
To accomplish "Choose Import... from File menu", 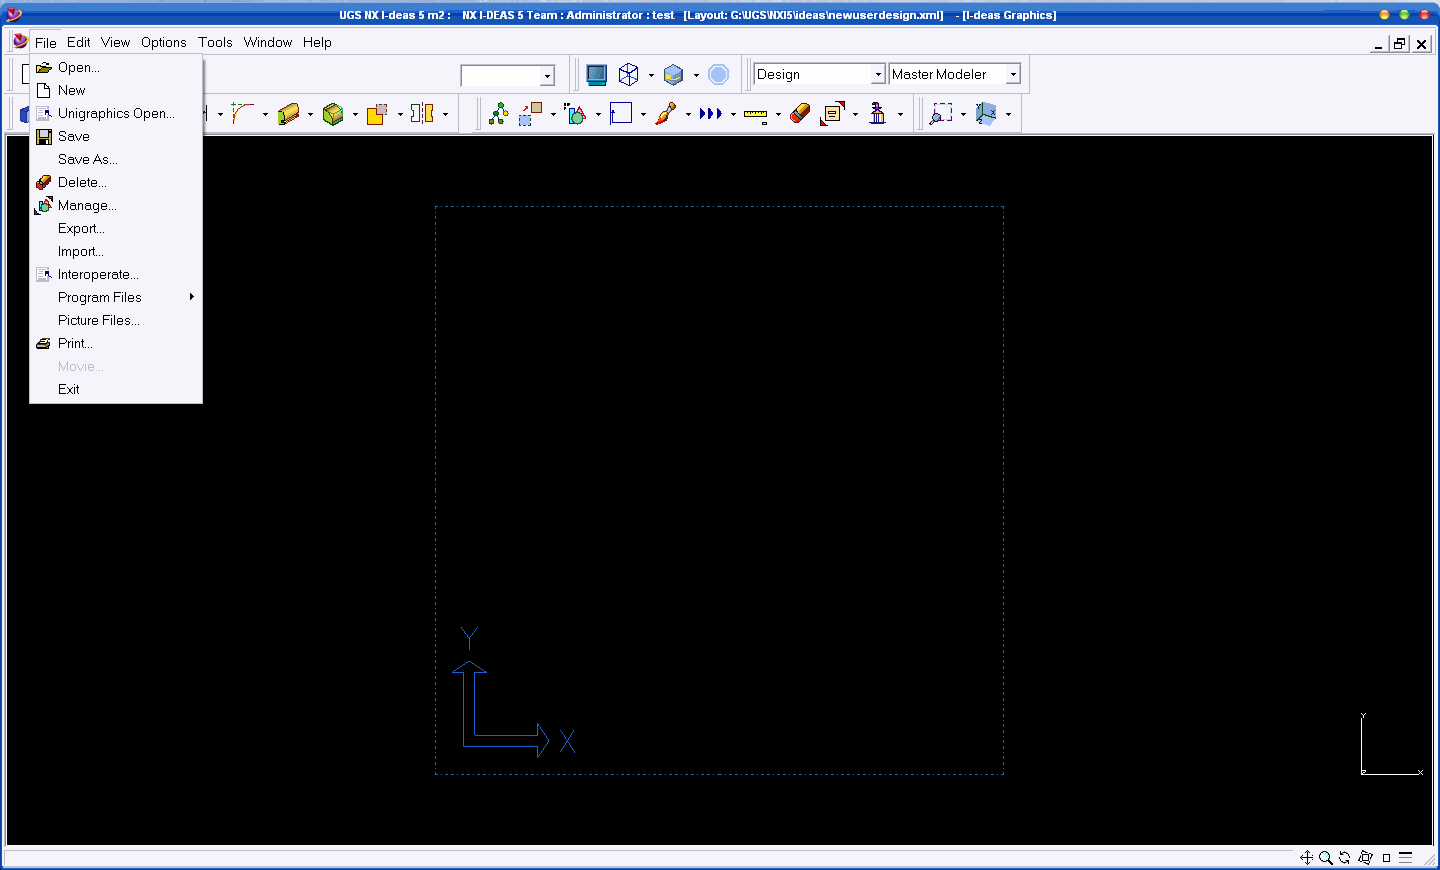I will (x=116, y=251).
